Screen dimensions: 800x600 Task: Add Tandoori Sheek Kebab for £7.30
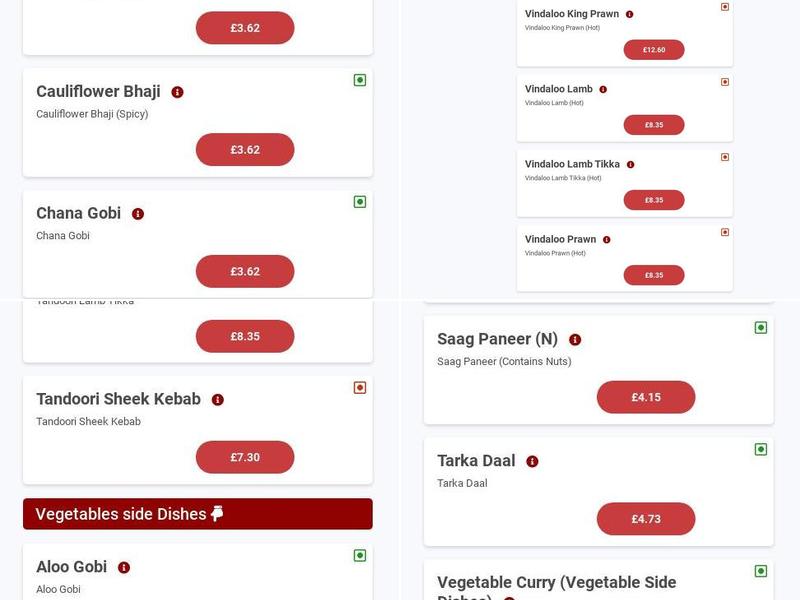point(246,455)
